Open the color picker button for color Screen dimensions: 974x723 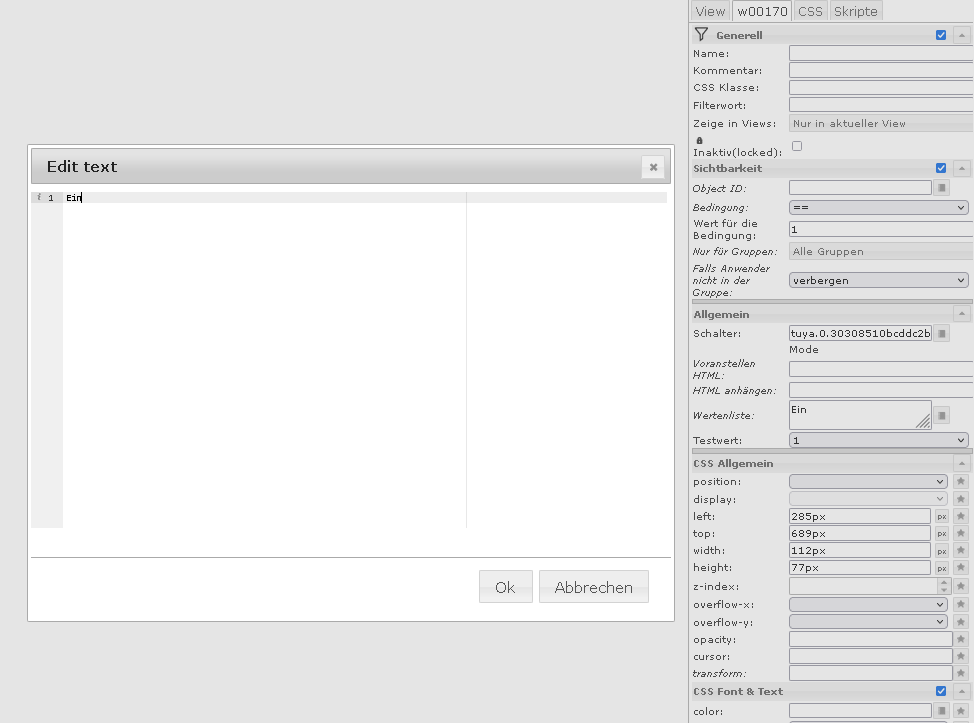[941, 711]
